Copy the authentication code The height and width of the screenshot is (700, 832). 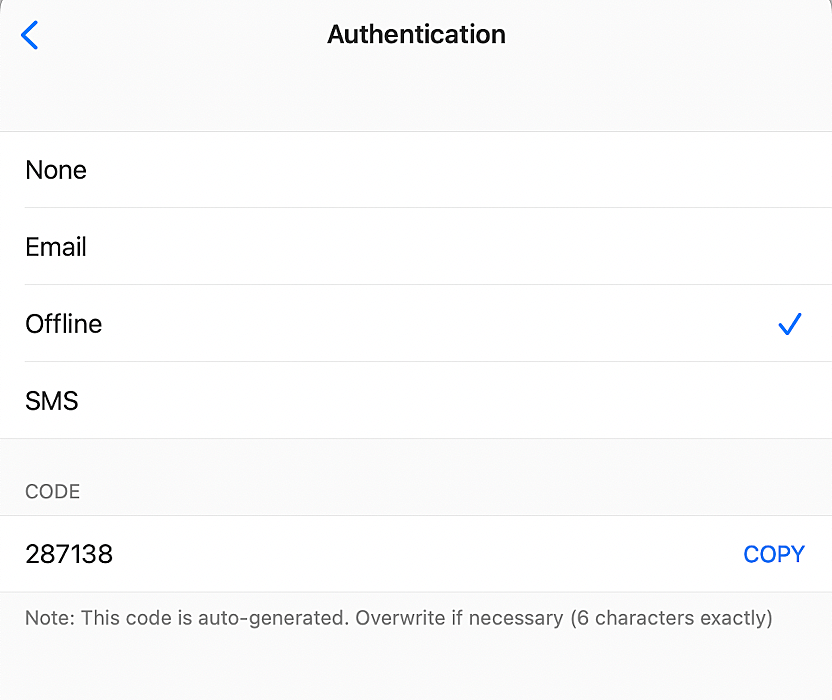tap(773, 554)
